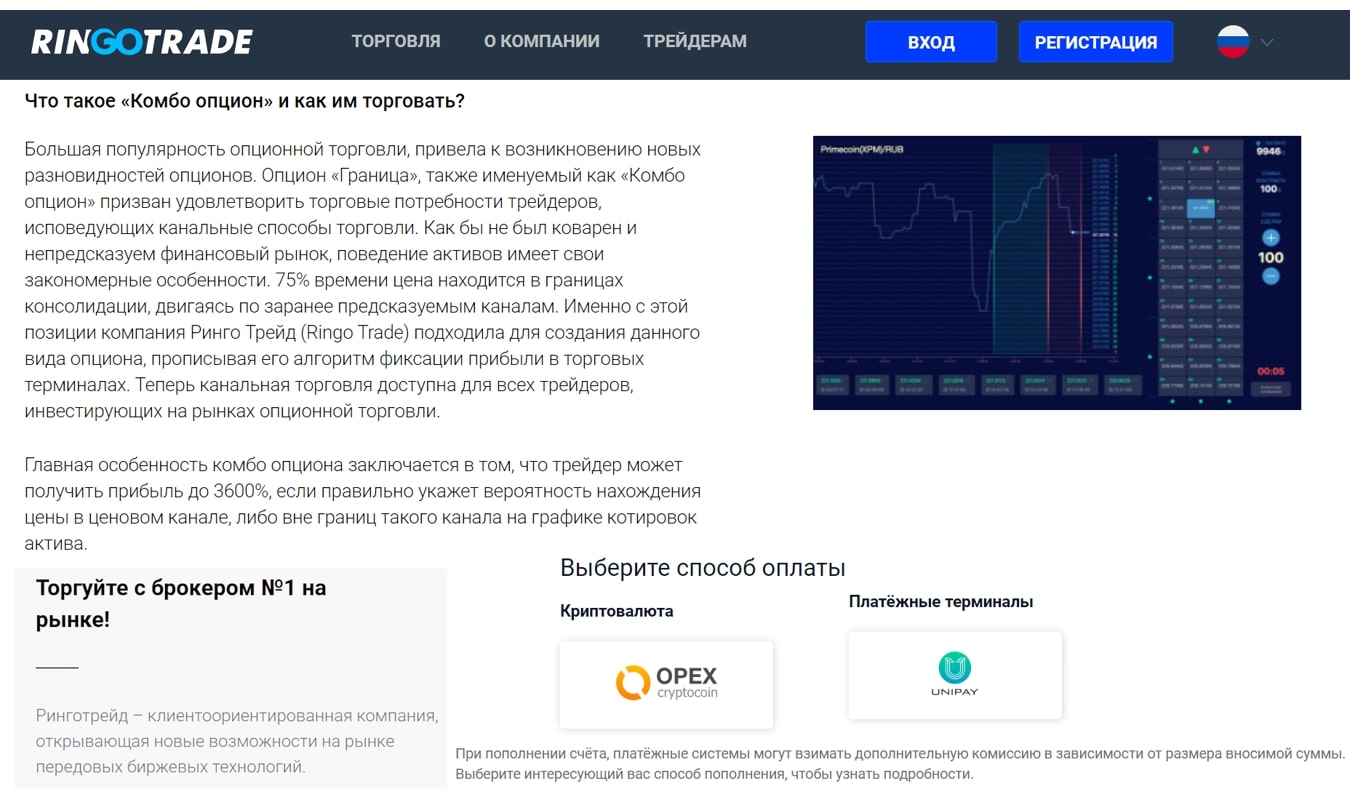Click 'Выберите способ оплаты' heading
1350x800 pixels.
703,568
